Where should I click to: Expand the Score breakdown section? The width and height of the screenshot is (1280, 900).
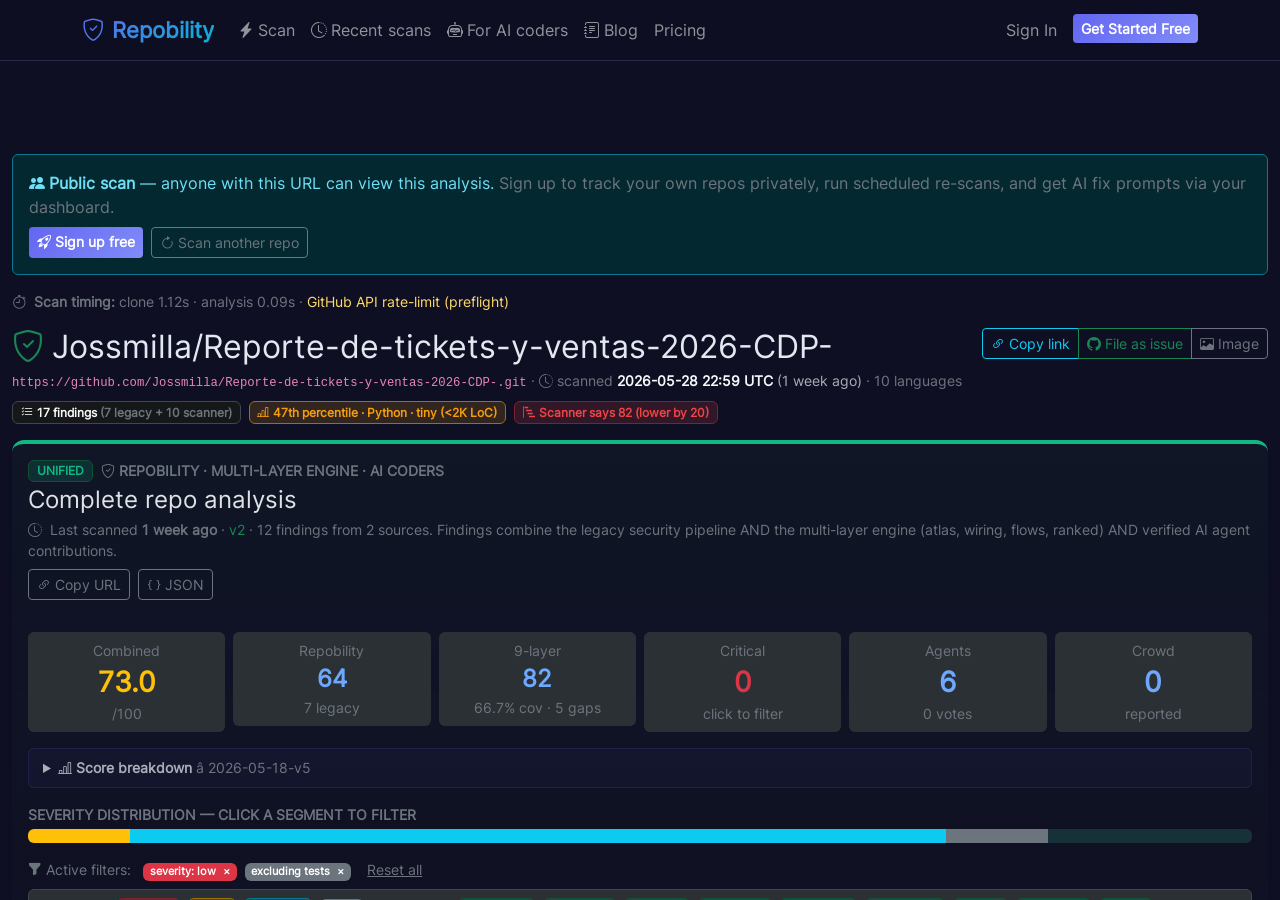pyautogui.click(x=640, y=768)
